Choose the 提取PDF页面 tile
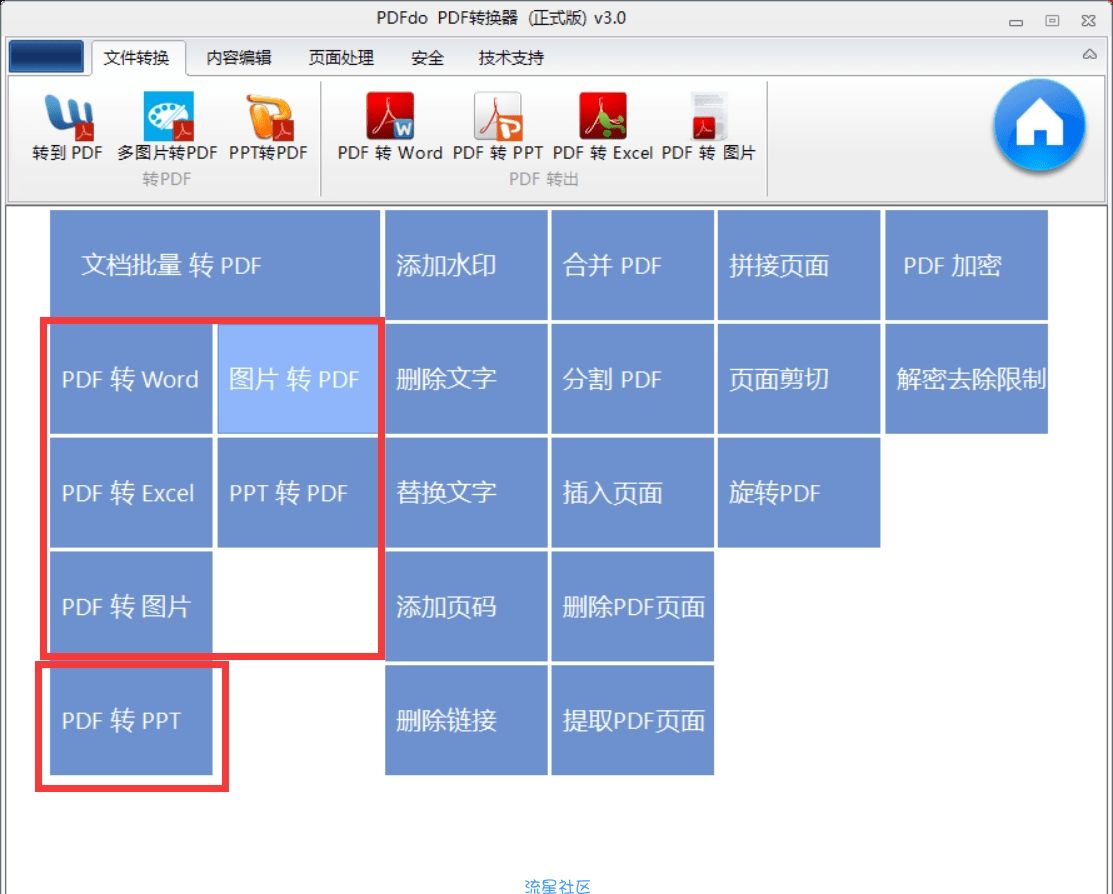This screenshot has width=1113, height=894. [632, 720]
